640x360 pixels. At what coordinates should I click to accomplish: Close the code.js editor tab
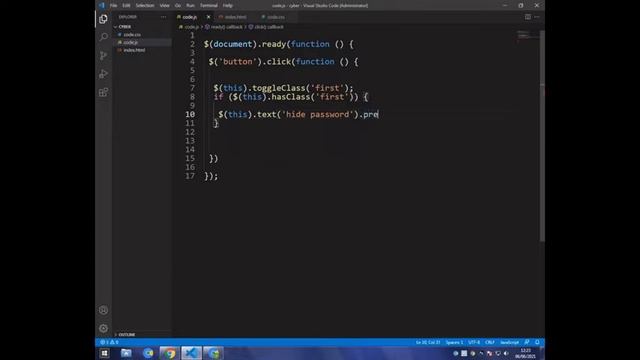pos(208,17)
